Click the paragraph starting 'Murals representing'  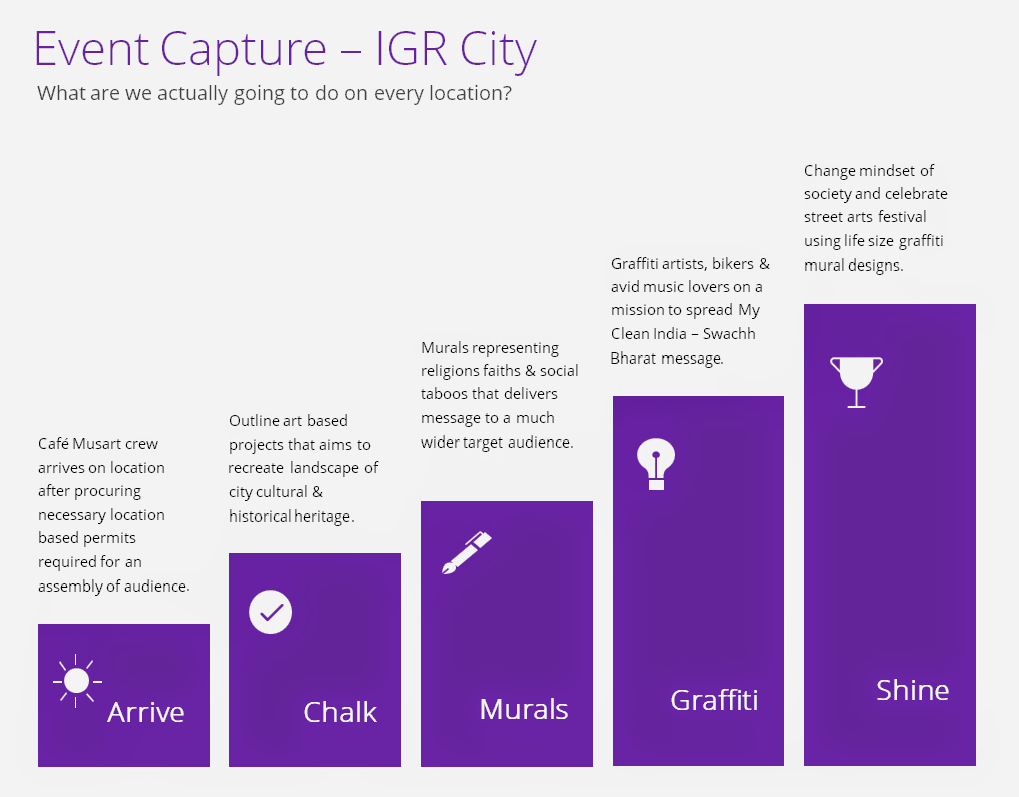499,395
